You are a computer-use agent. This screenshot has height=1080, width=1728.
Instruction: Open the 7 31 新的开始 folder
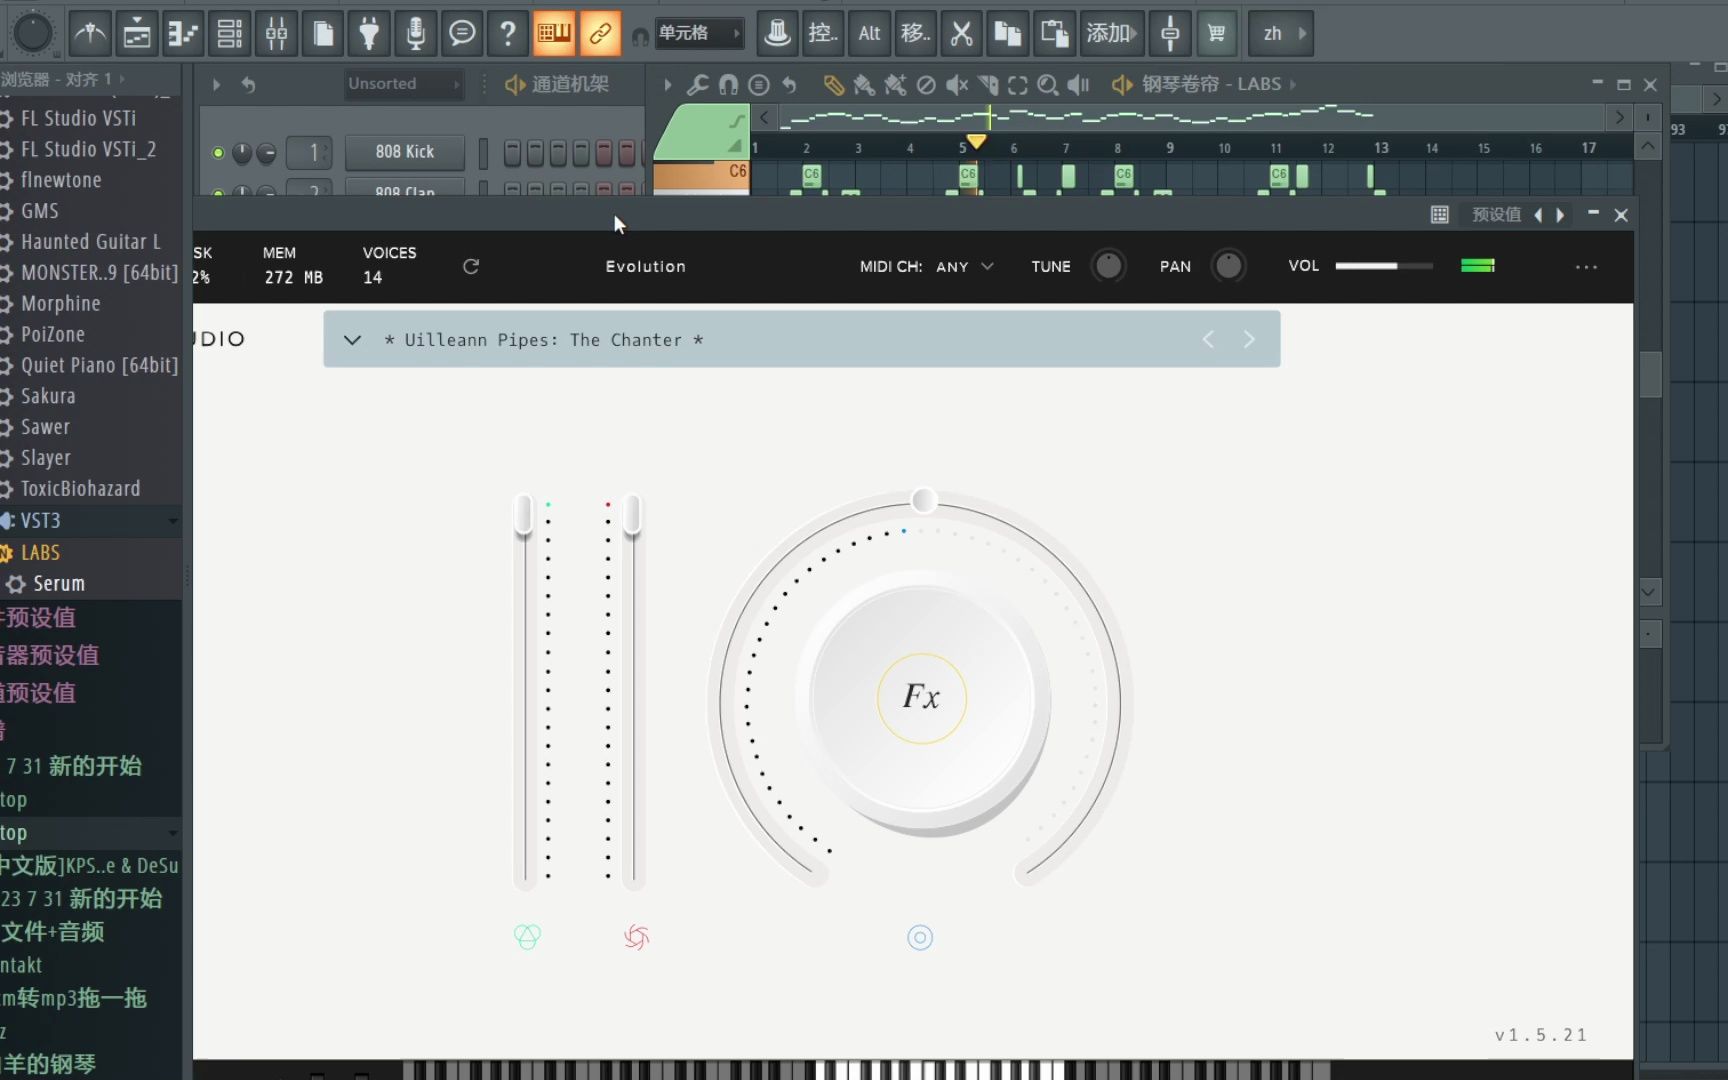click(x=74, y=766)
